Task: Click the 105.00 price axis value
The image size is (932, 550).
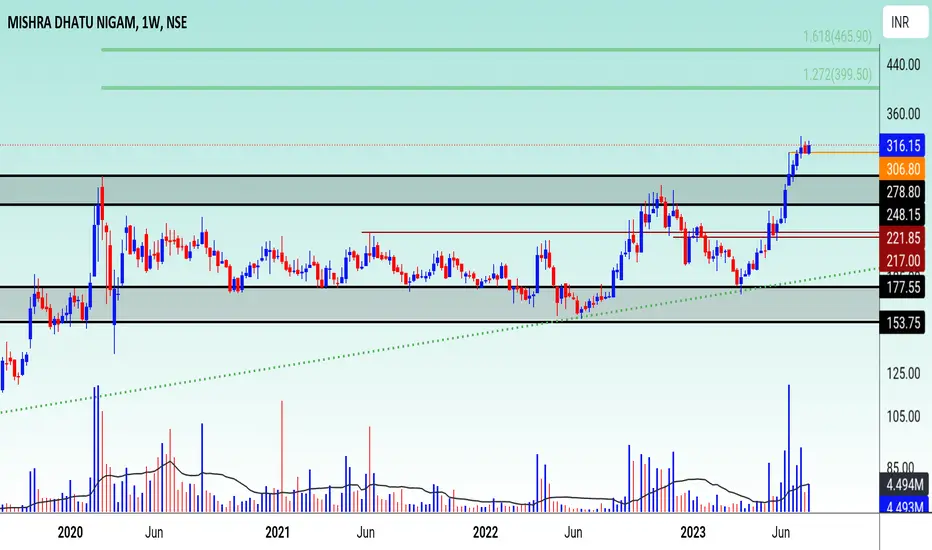Action: (903, 416)
